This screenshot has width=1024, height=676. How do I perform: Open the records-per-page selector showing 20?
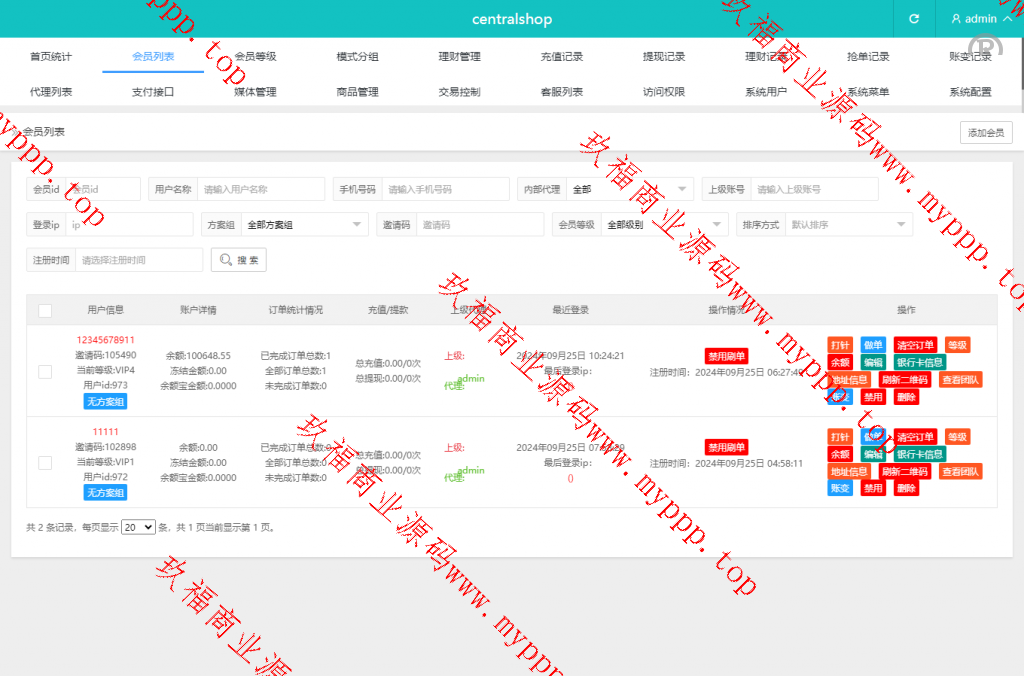[138, 527]
